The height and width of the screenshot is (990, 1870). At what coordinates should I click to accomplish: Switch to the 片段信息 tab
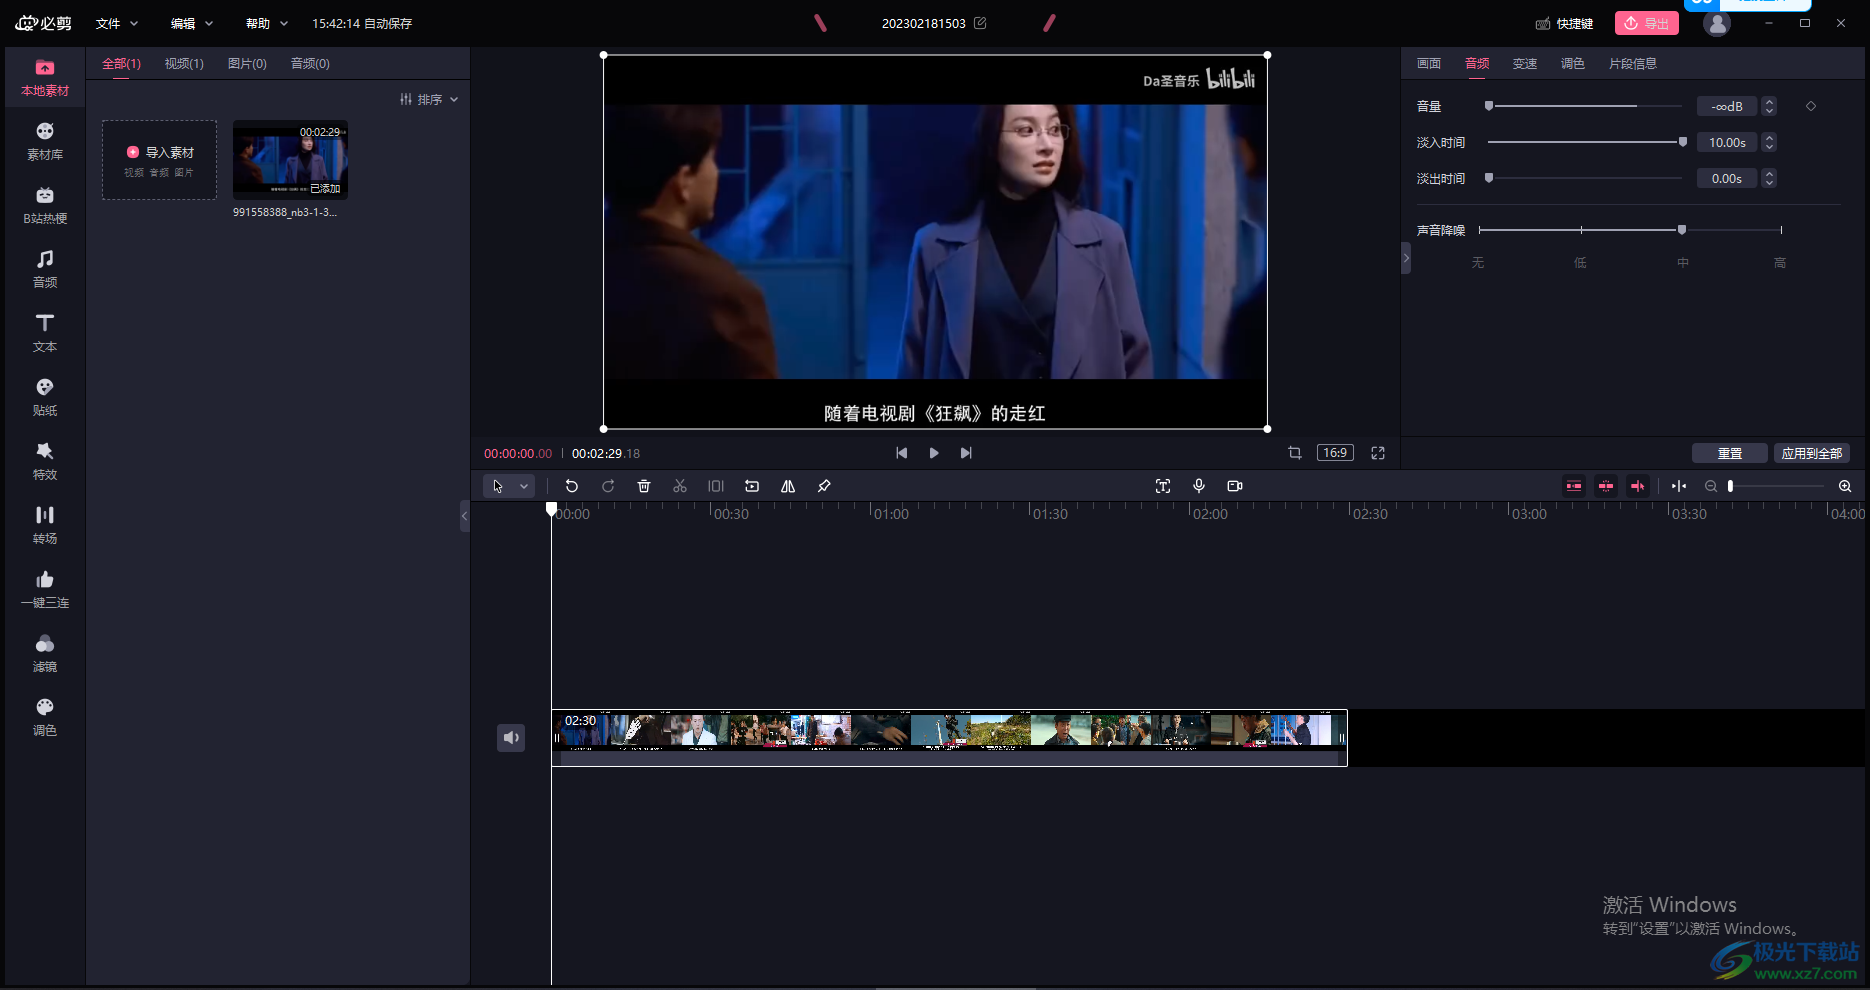pyautogui.click(x=1633, y=63)
